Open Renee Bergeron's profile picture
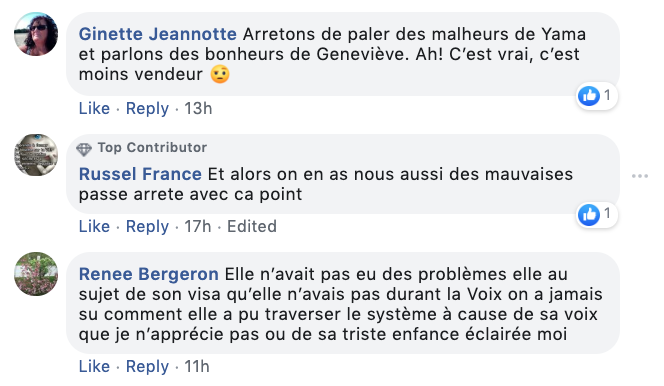 (36, 274)
